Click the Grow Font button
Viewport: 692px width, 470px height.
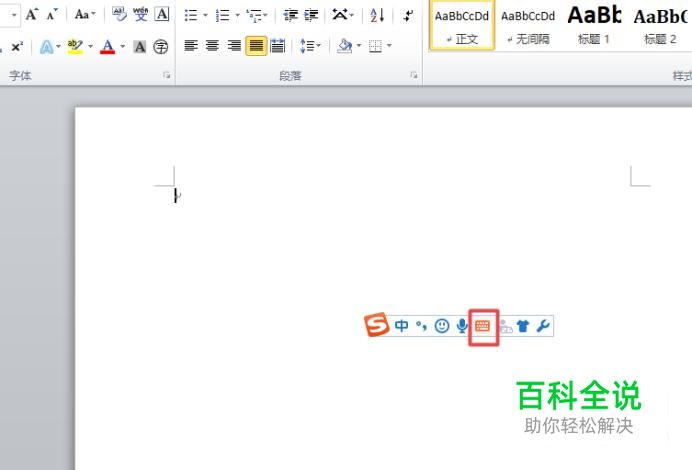[32, 15]
